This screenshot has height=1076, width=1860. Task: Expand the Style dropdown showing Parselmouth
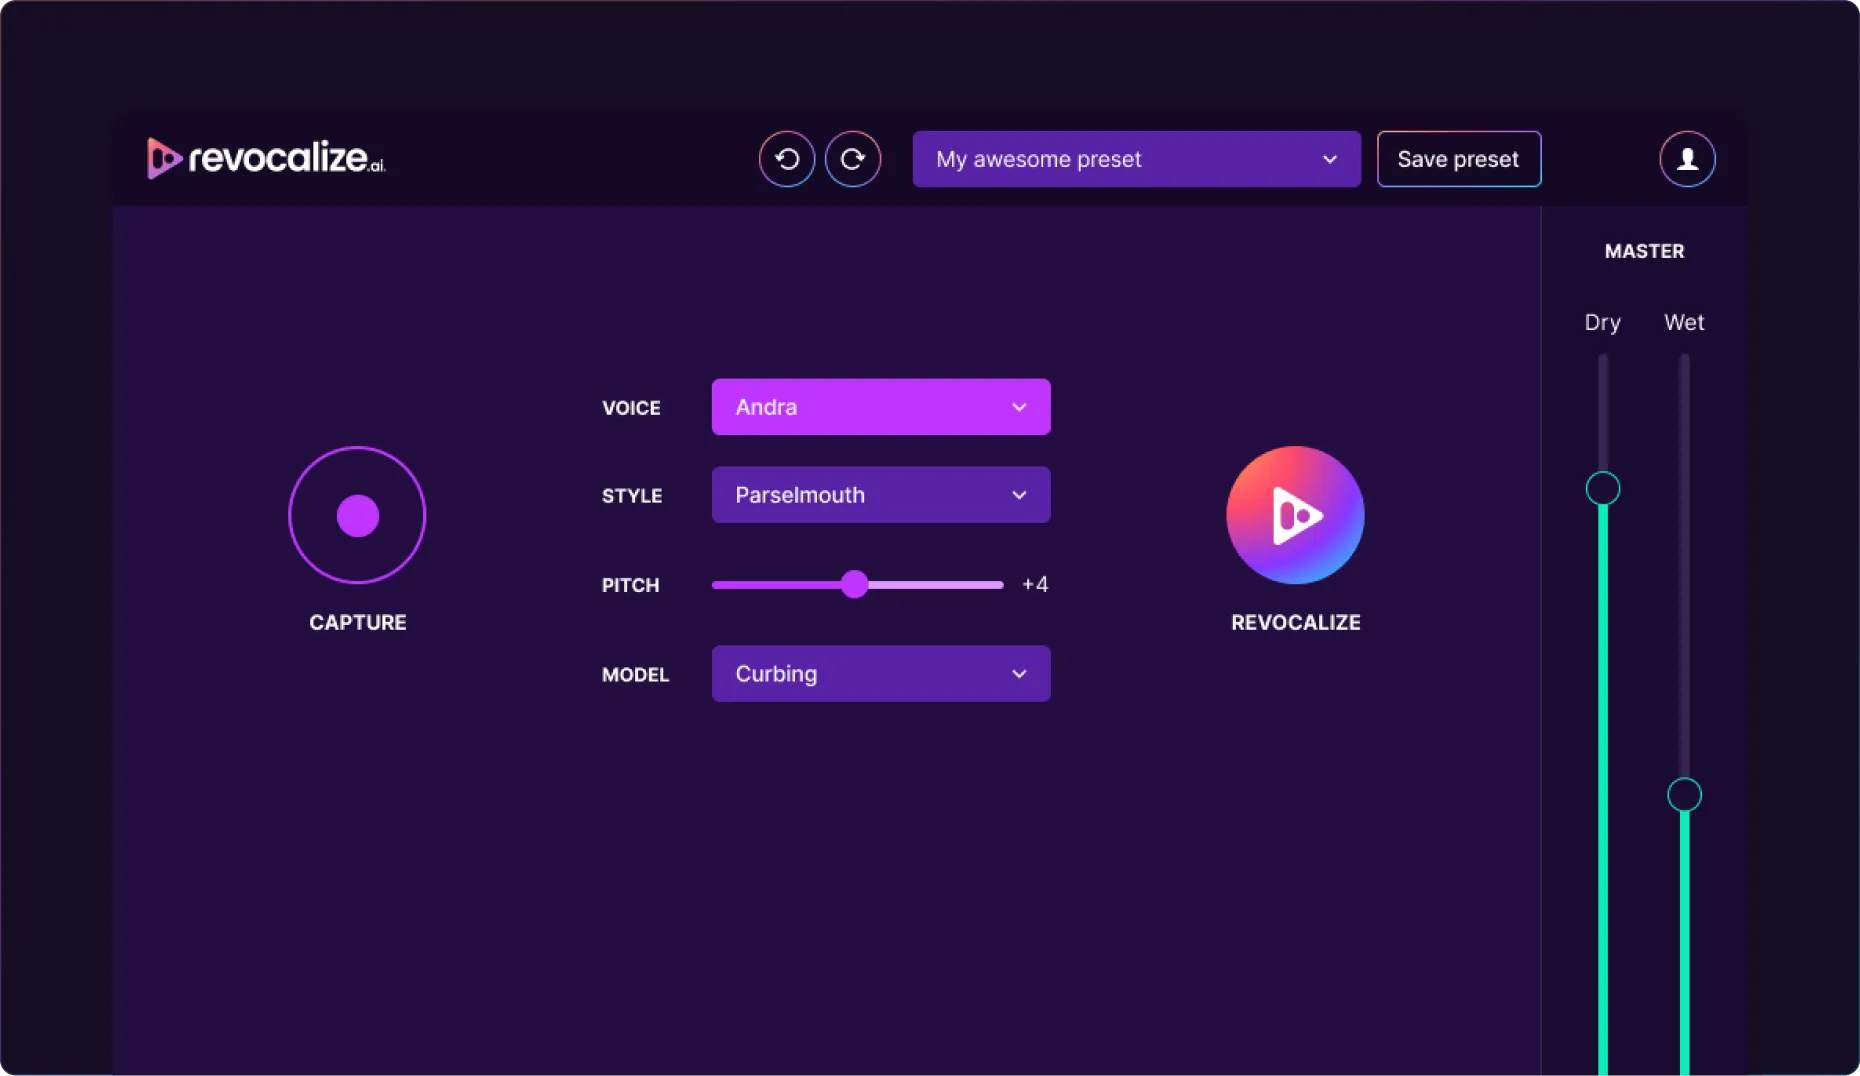880,495
